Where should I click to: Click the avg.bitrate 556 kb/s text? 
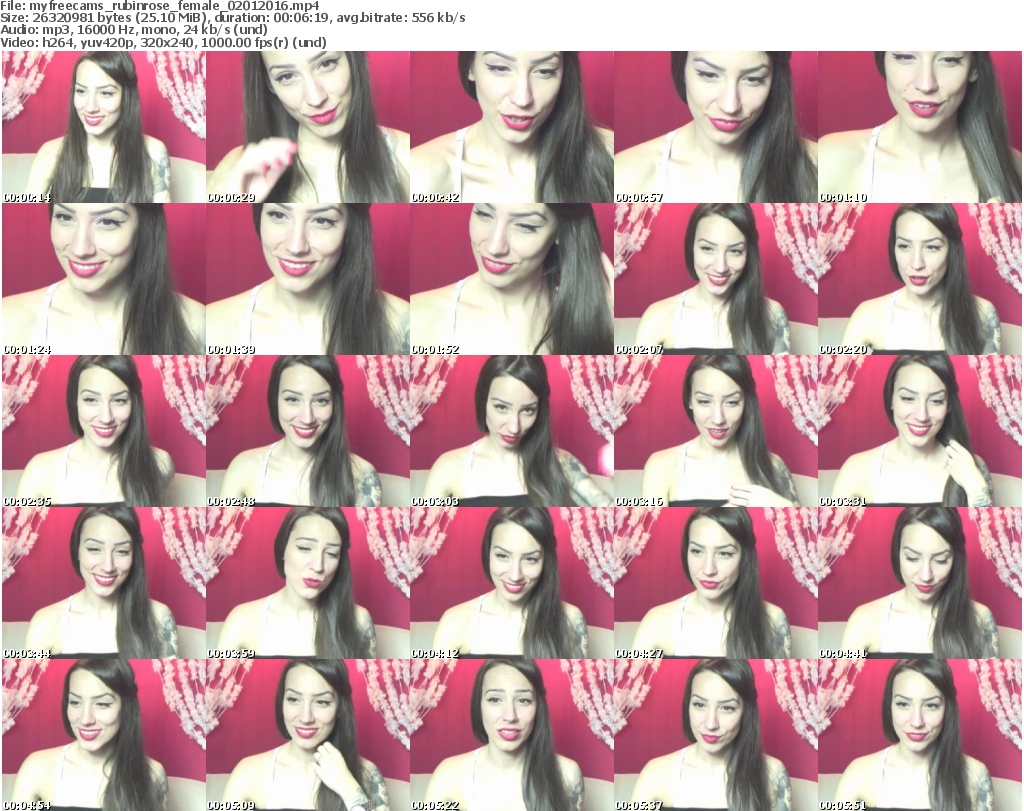(402, 18)
